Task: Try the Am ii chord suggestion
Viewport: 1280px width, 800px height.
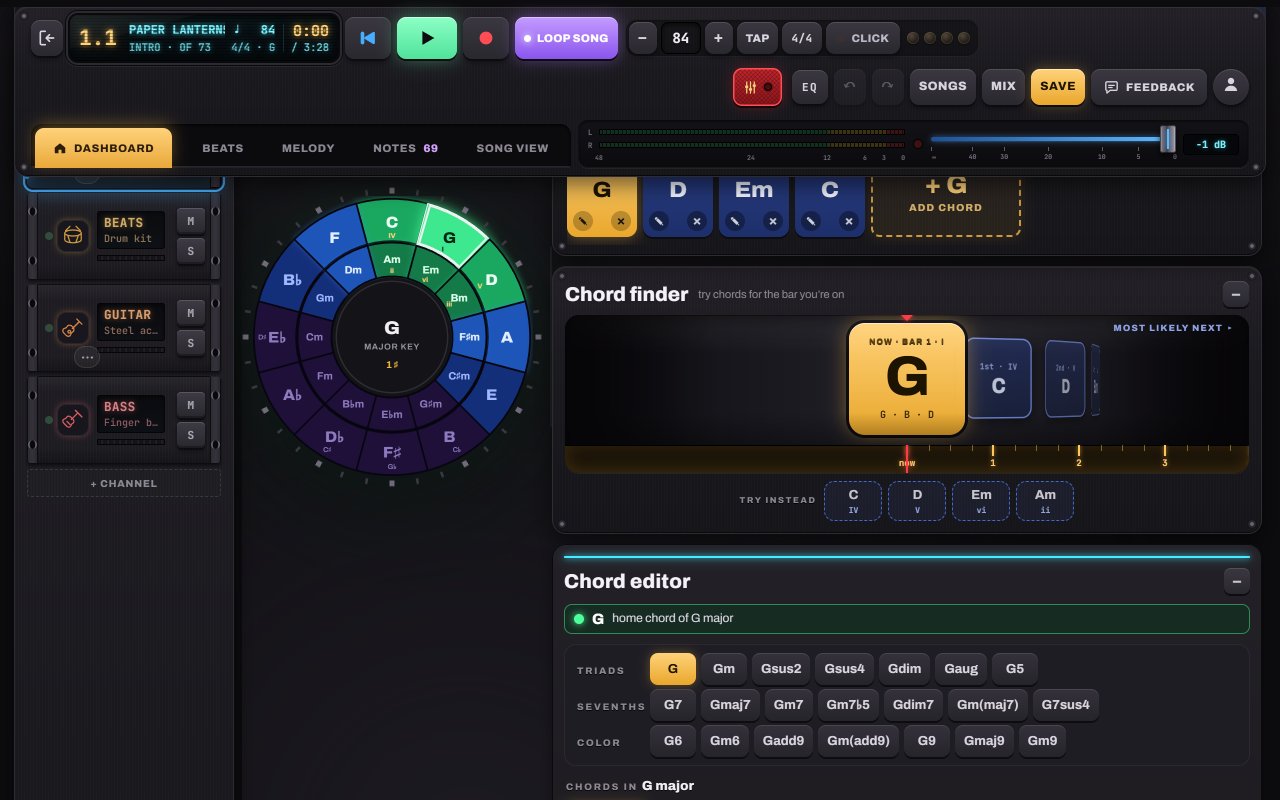Action: coord(1045,500)
